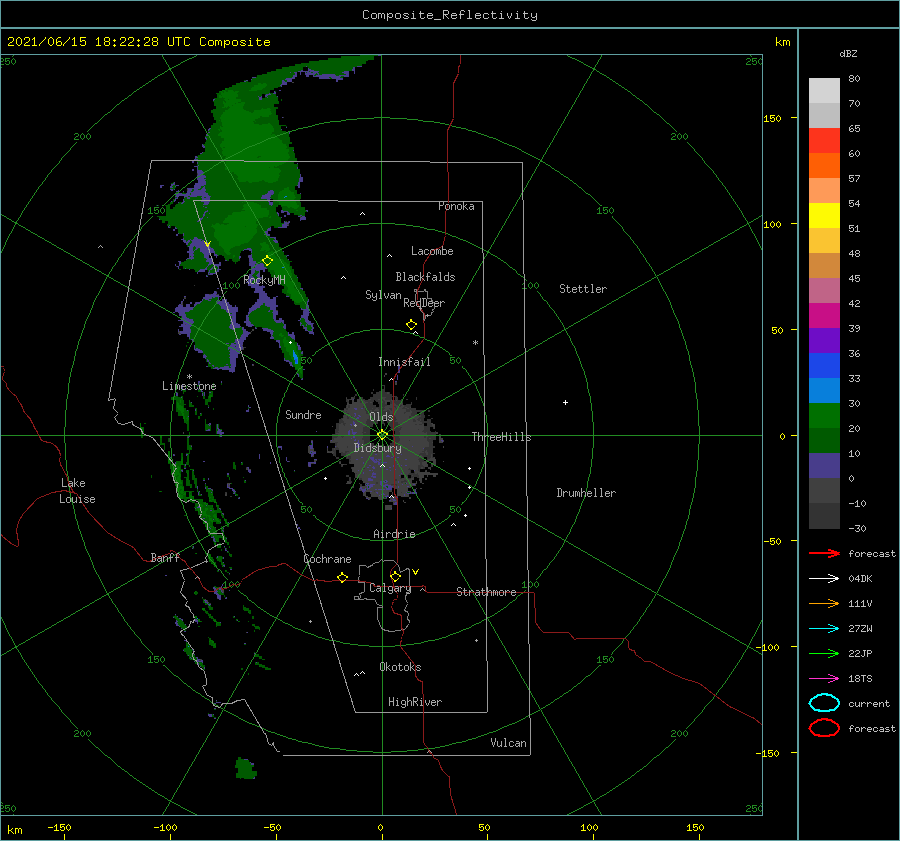Click the yellow diamond marker inside Calgary
The width and height of the screenshot is (900, 841).
pyautogui.click(x=395, y=576)
